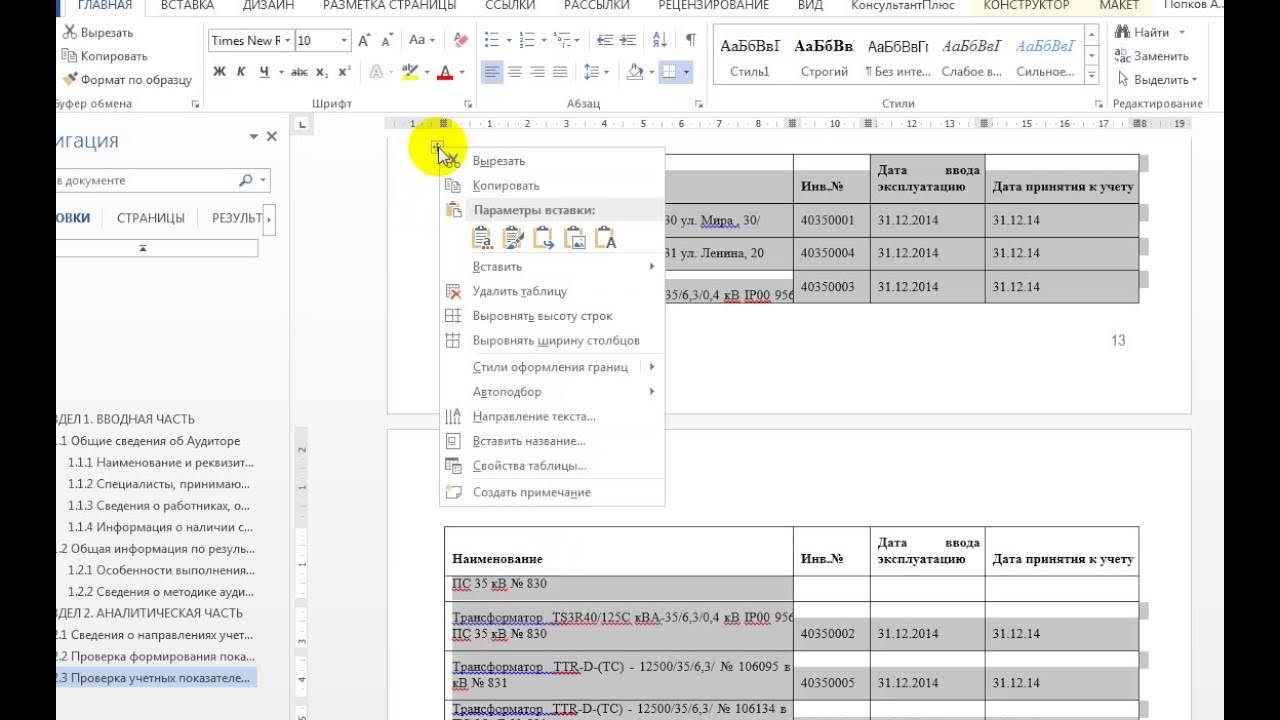This screenshot has height=720, width=1280.
Task: Insert numbered list
Action: pyautogui.click(x=527, y=40)
